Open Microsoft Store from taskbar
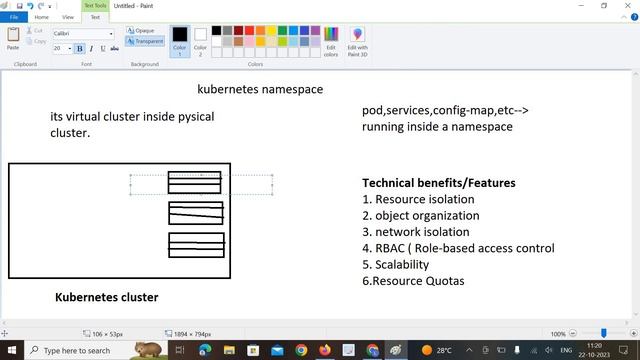Viewport: 640px width, 360px height. click(x=253, y=350)
